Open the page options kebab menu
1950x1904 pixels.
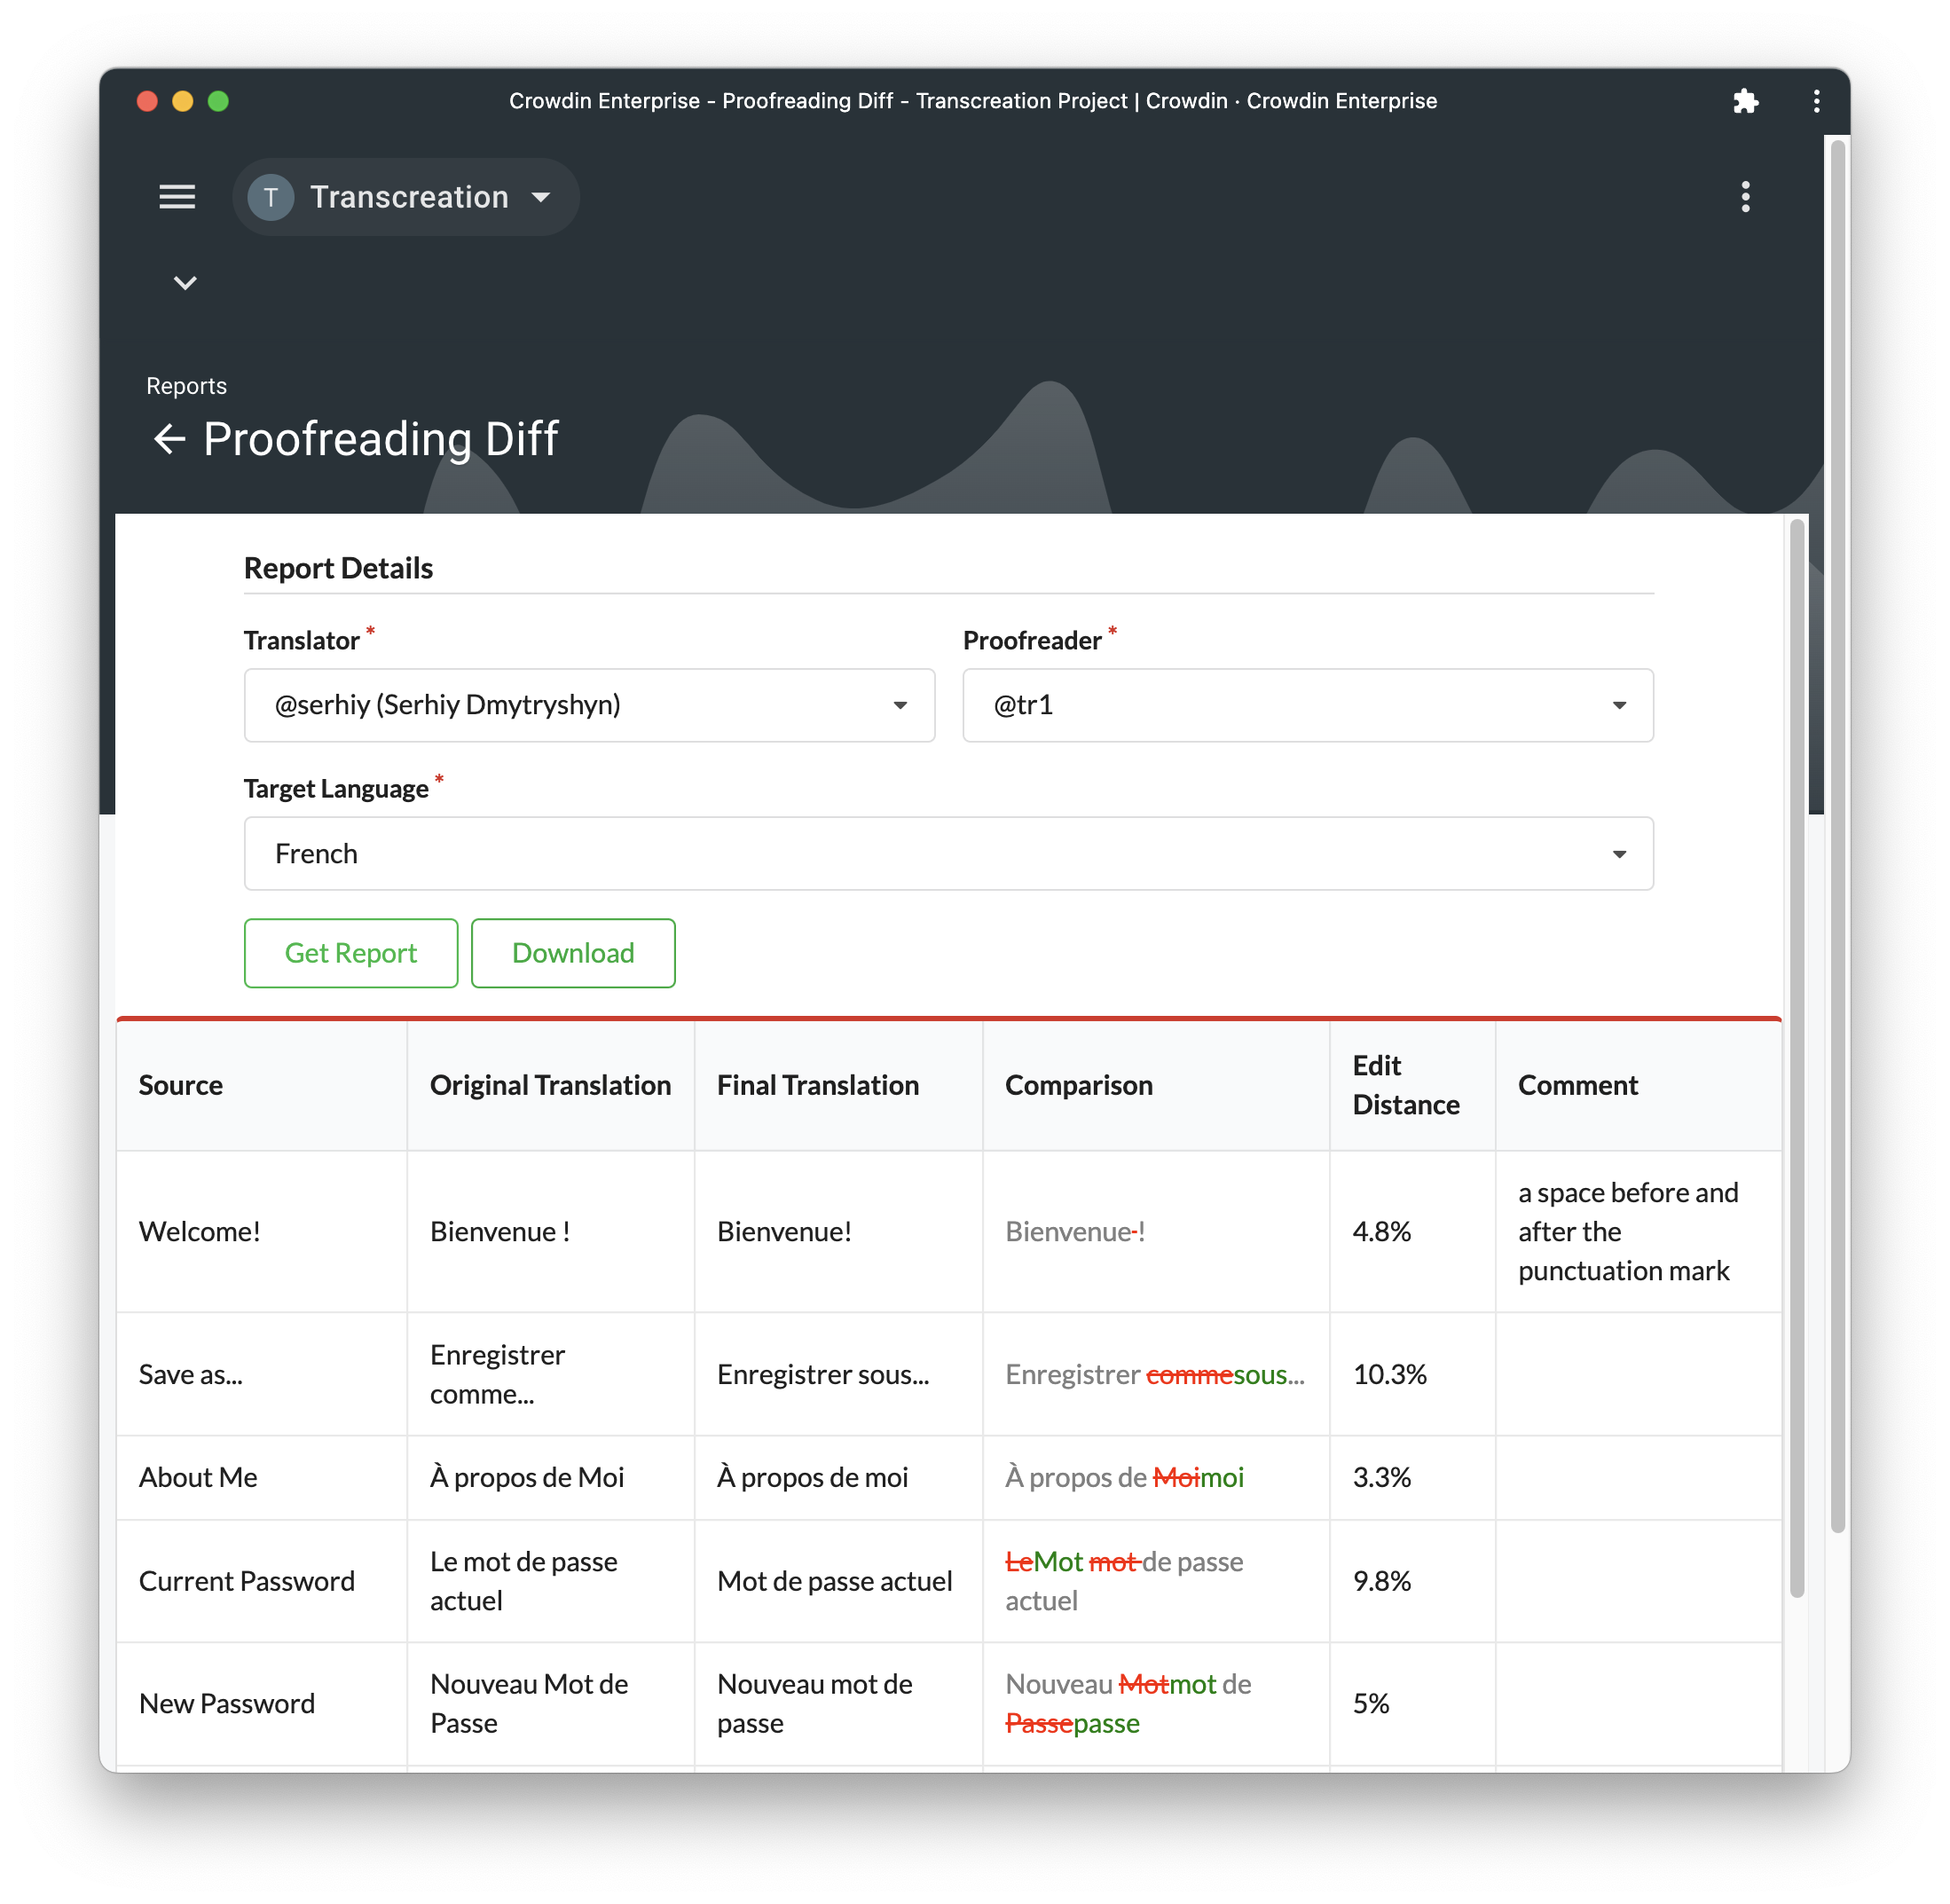tap(1745, 197)
